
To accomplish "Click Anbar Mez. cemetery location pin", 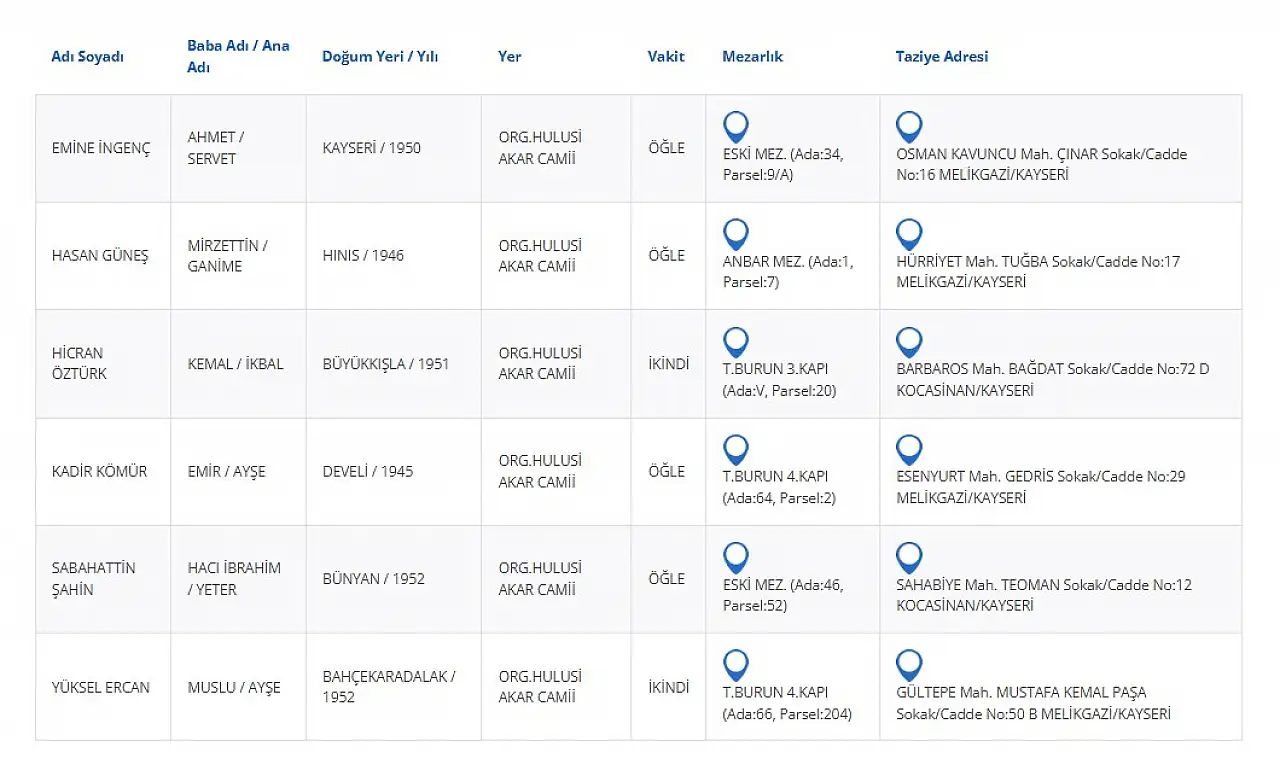I will [736, 234].
